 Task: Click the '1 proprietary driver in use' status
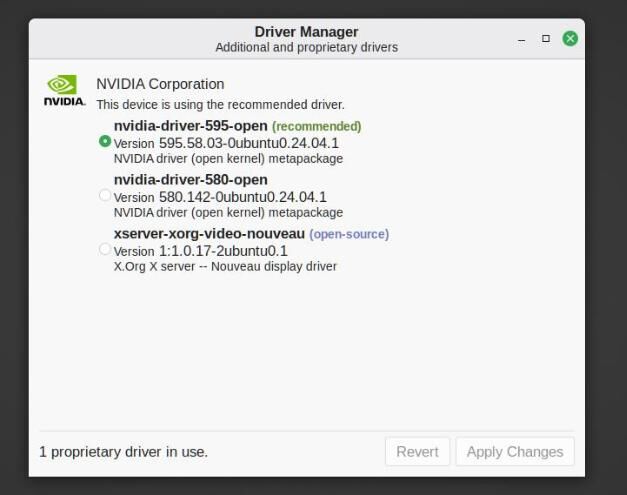tap(123, 452)
